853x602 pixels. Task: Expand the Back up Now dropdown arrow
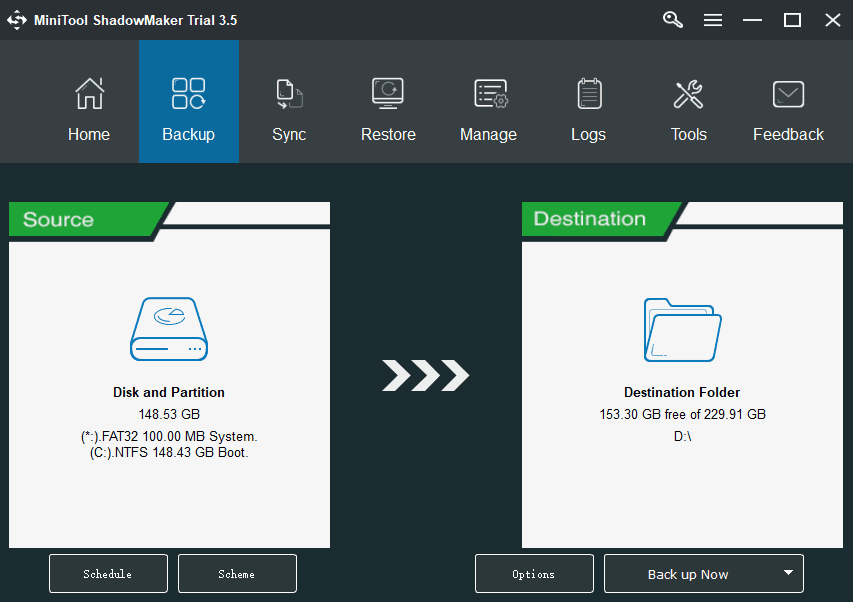[788, 573]
